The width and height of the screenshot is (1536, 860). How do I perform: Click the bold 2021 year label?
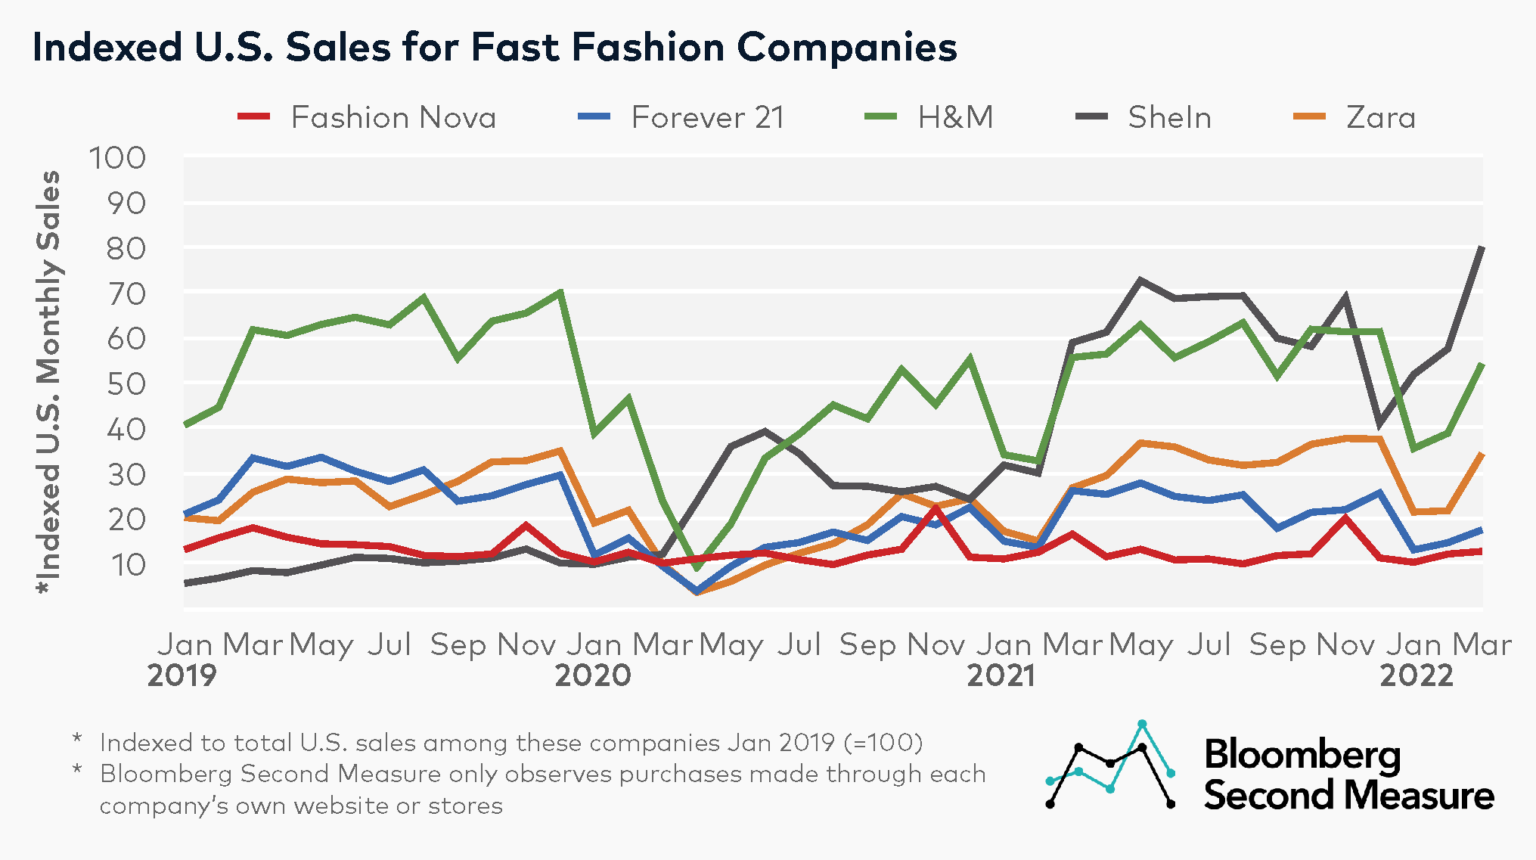tap(1001, 676)
